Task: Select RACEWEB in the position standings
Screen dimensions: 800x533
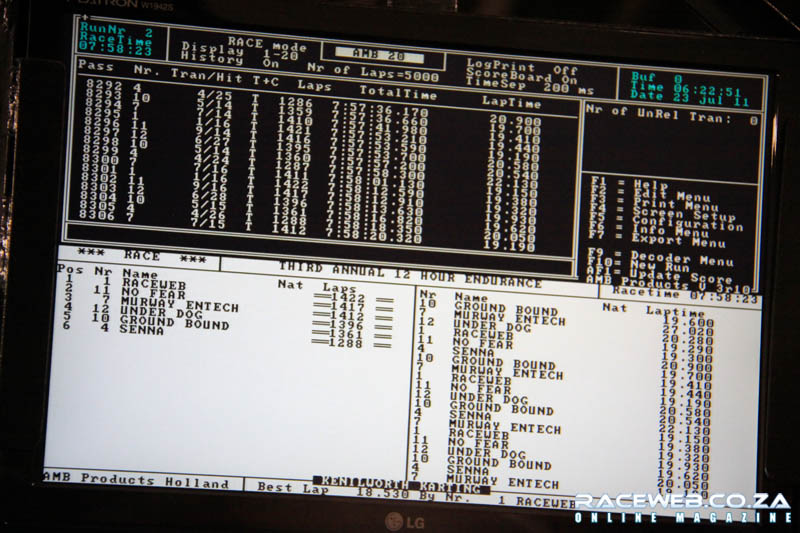Action: (150, 284)
